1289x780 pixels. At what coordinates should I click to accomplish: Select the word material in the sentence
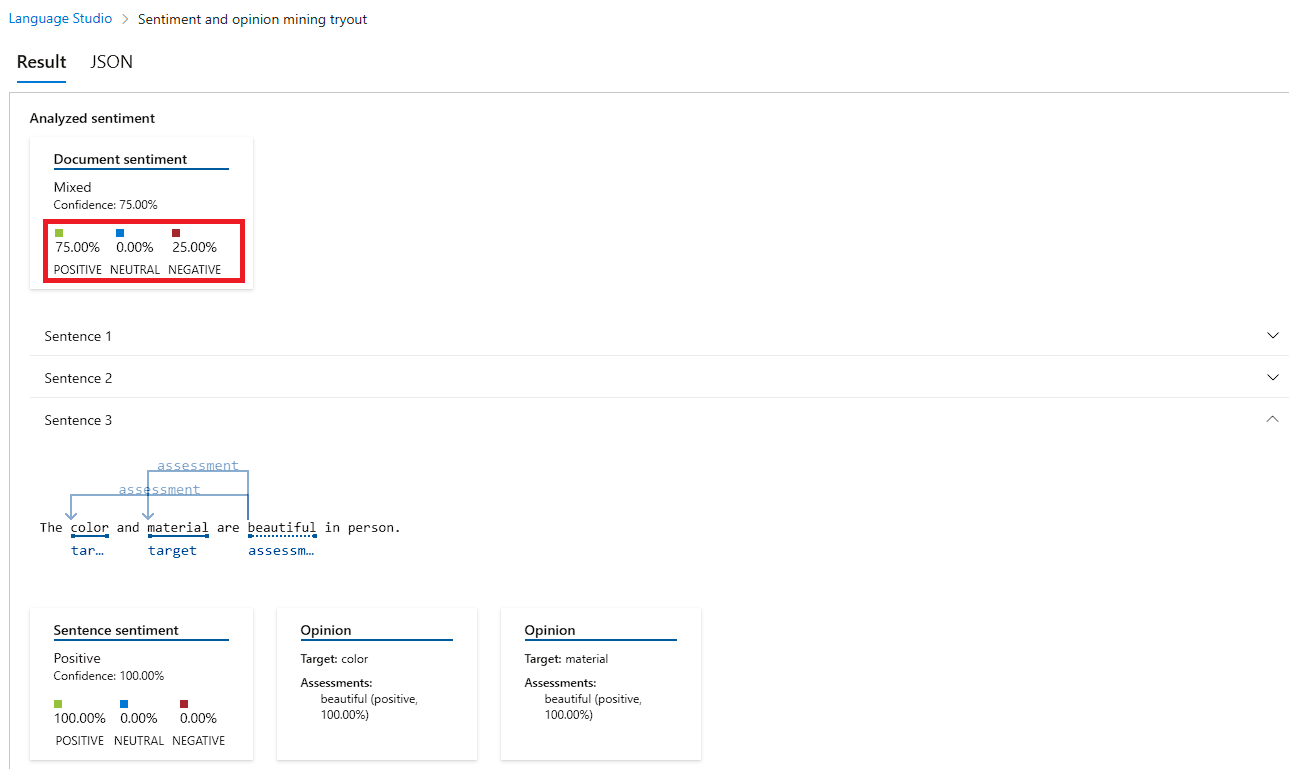click(178, 527)
